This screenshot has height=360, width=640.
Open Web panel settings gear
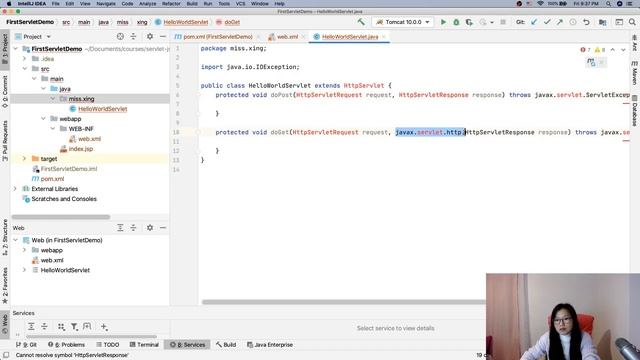pos(150,227)
